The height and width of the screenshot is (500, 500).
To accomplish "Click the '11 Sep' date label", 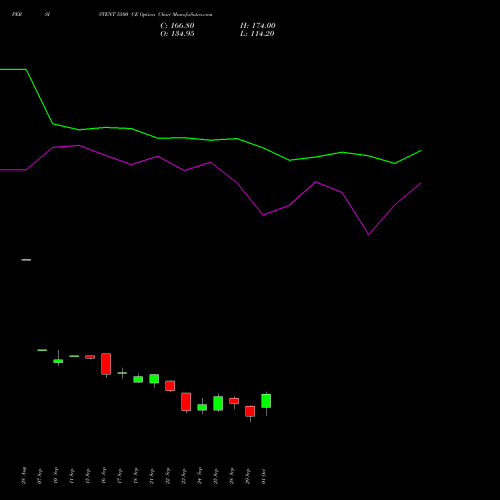I will point(72,476).
